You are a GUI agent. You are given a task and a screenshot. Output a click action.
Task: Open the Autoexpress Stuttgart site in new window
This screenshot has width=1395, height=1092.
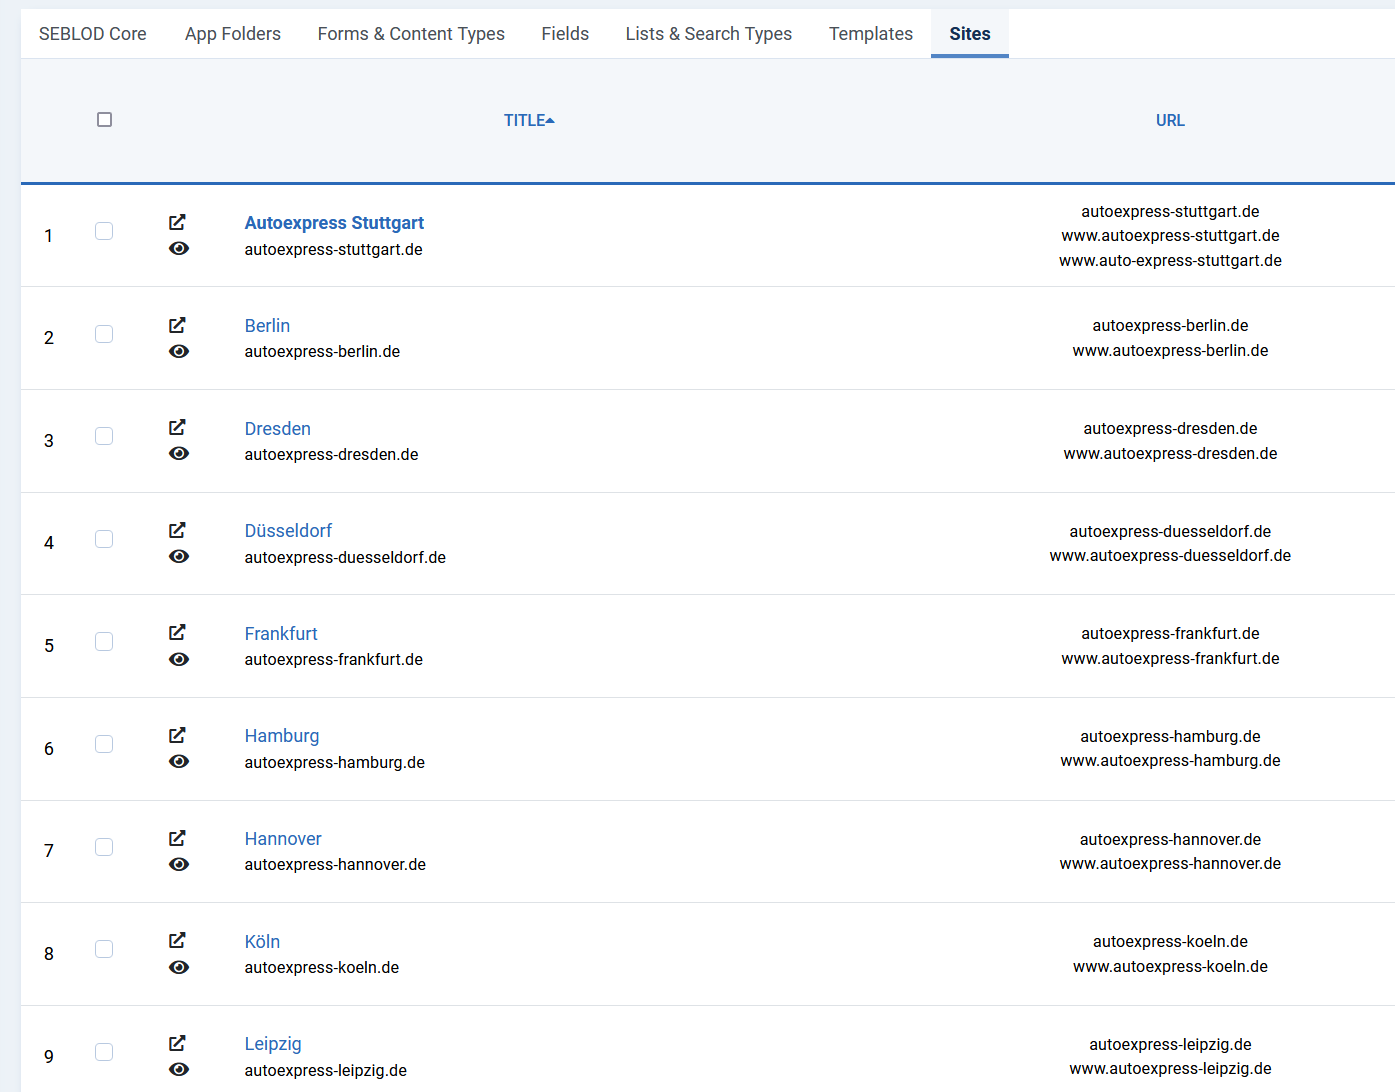pos(177,222)
